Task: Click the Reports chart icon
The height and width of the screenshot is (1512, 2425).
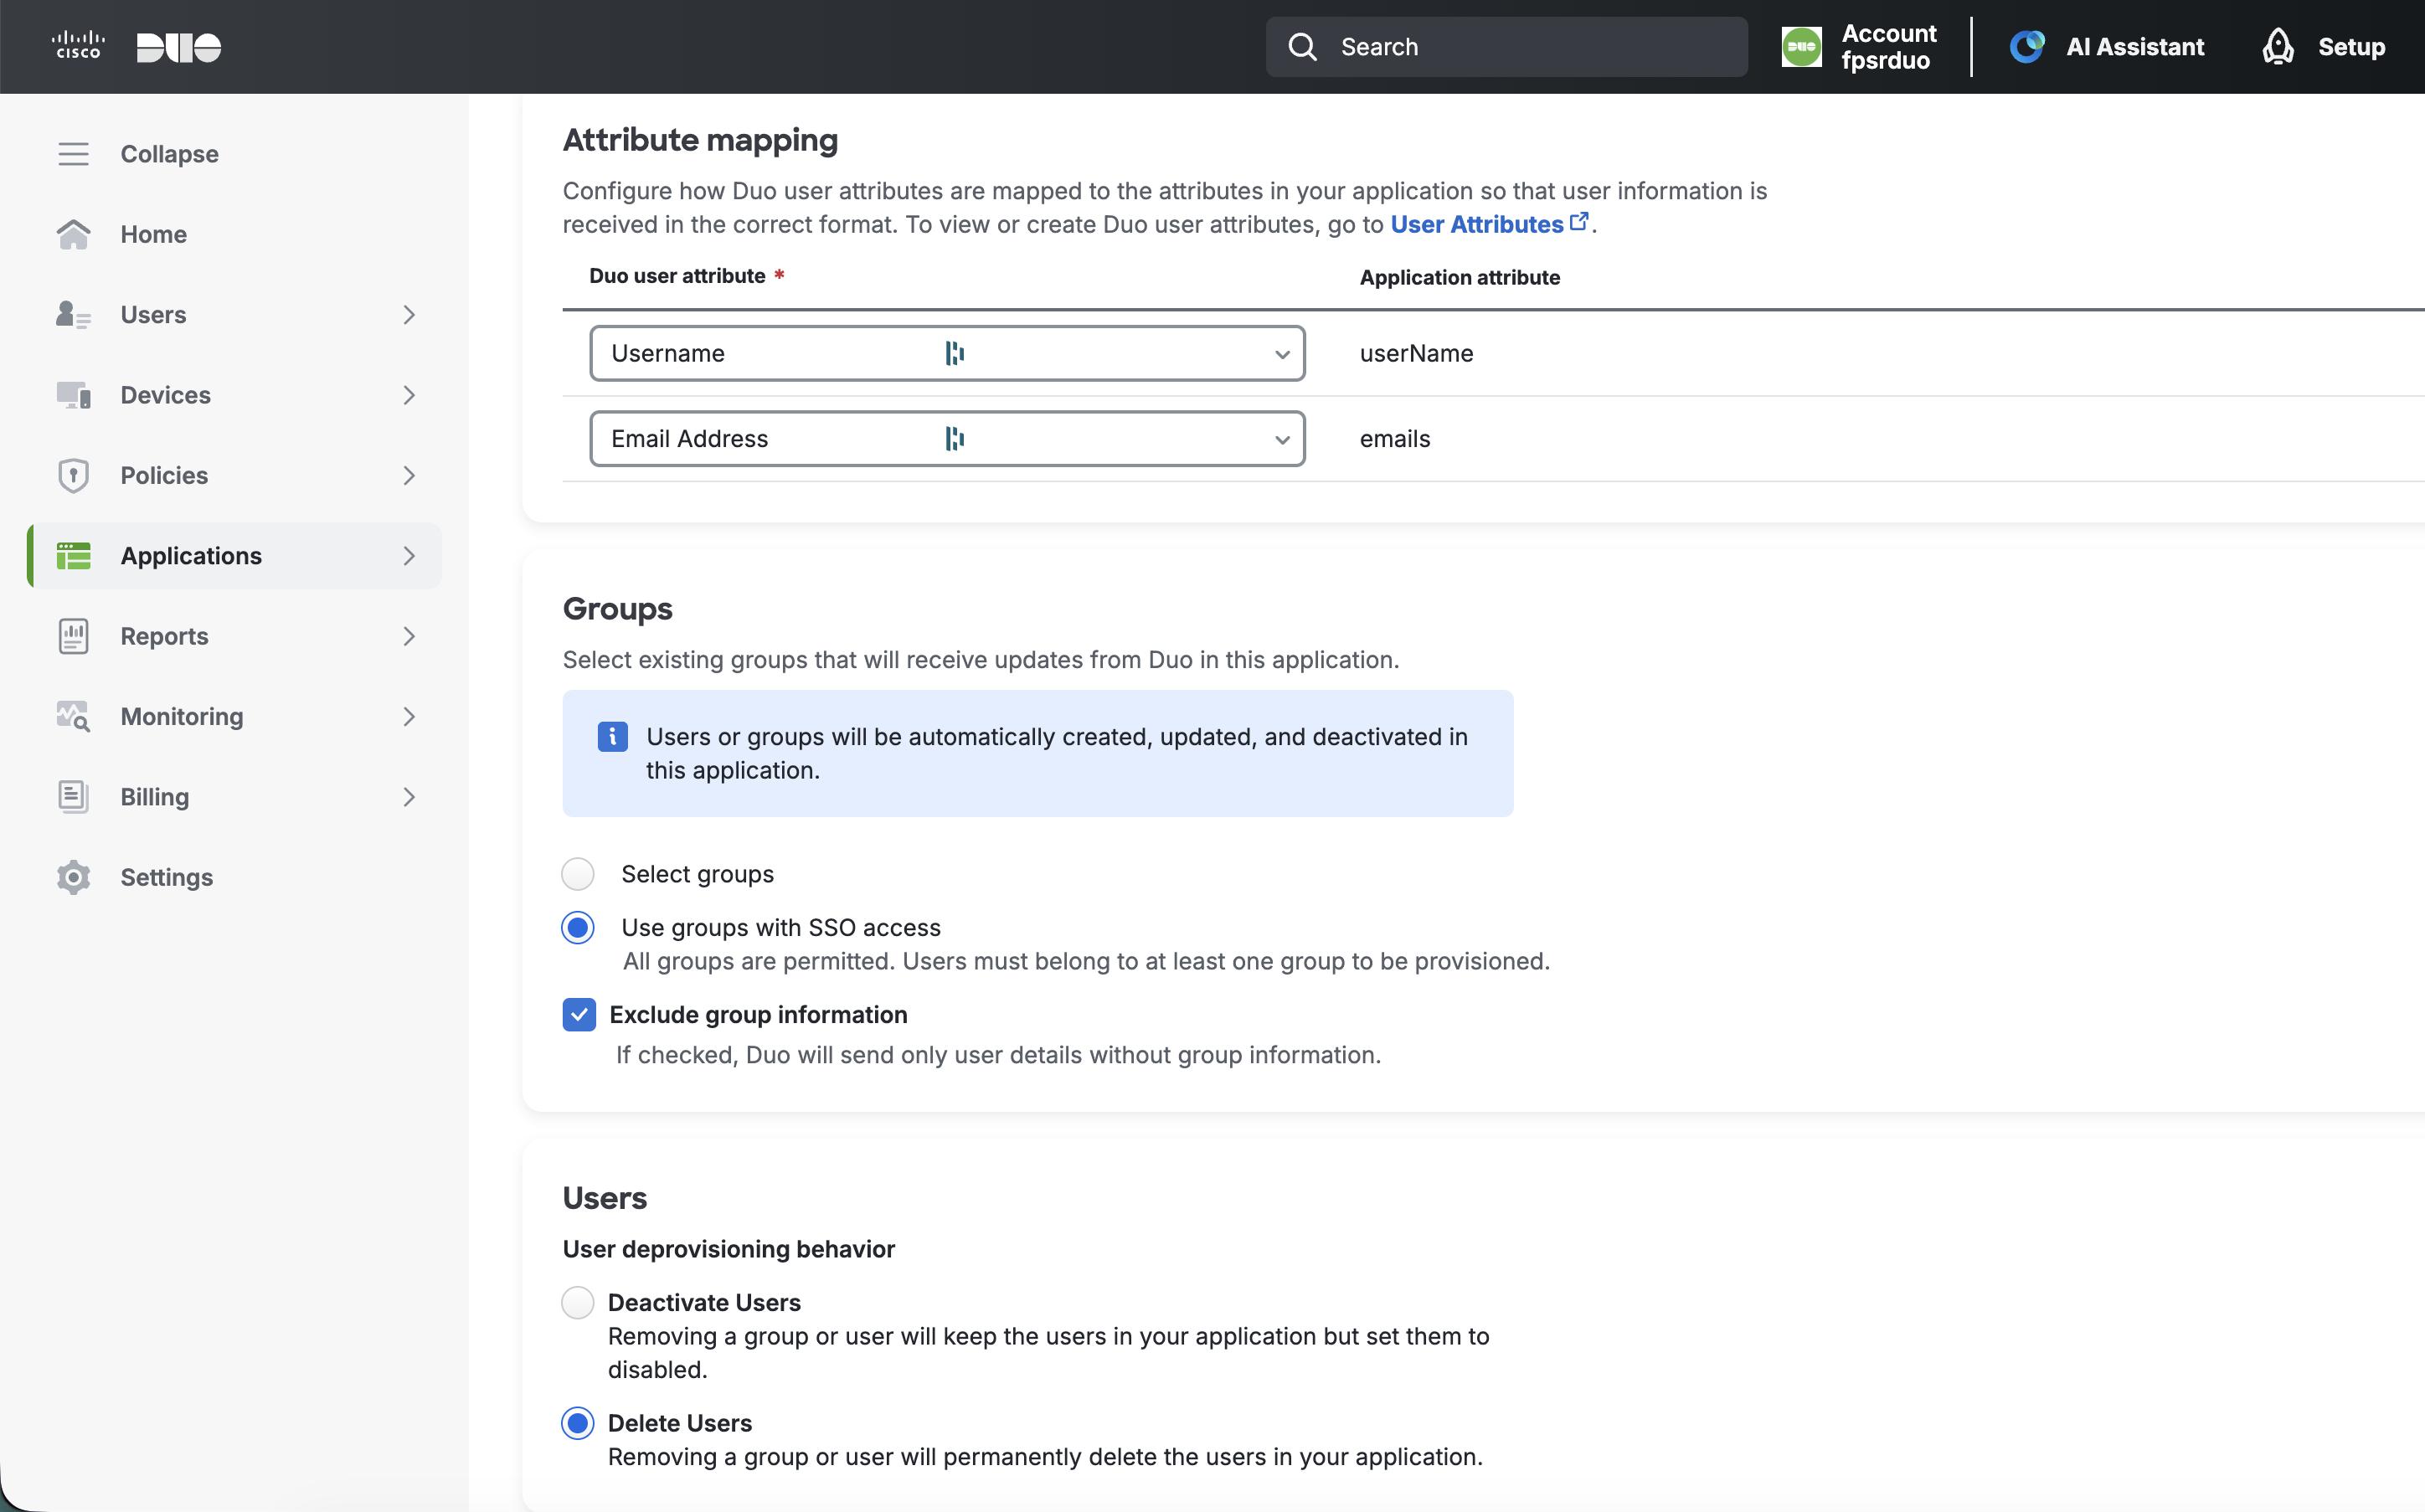Action: point(73,636)
